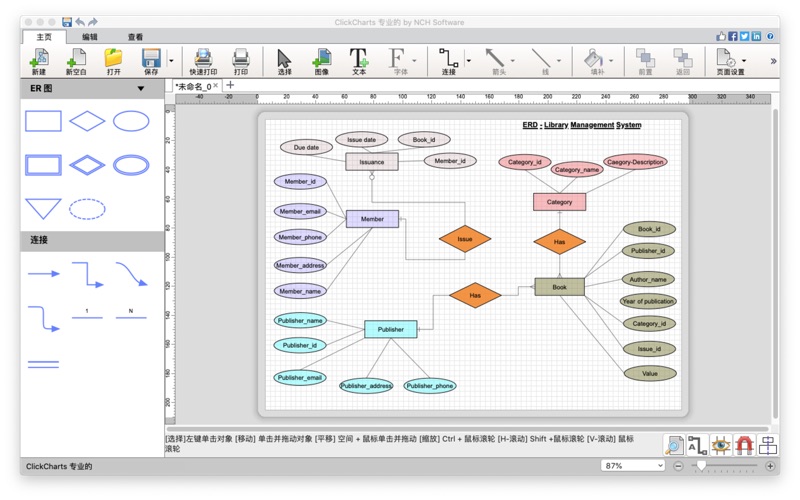Toggle the alignment guides icon

tap(768, 445)
